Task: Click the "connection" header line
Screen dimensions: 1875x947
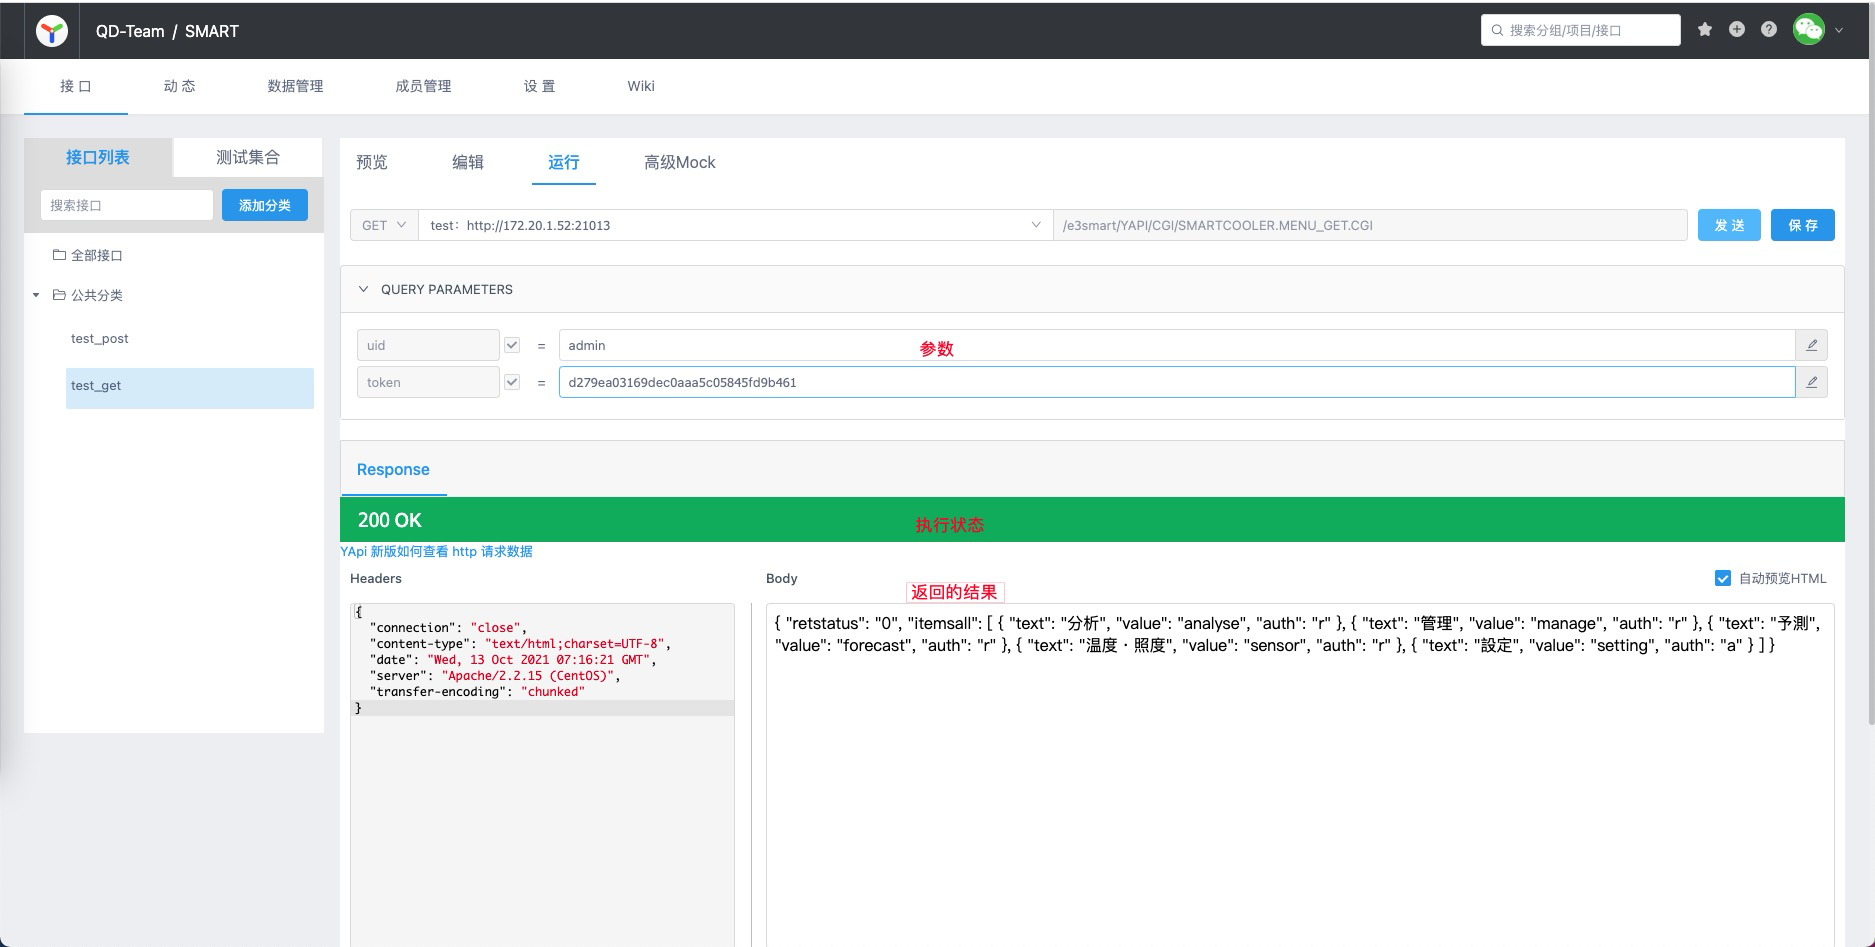Action: [448, 628]
